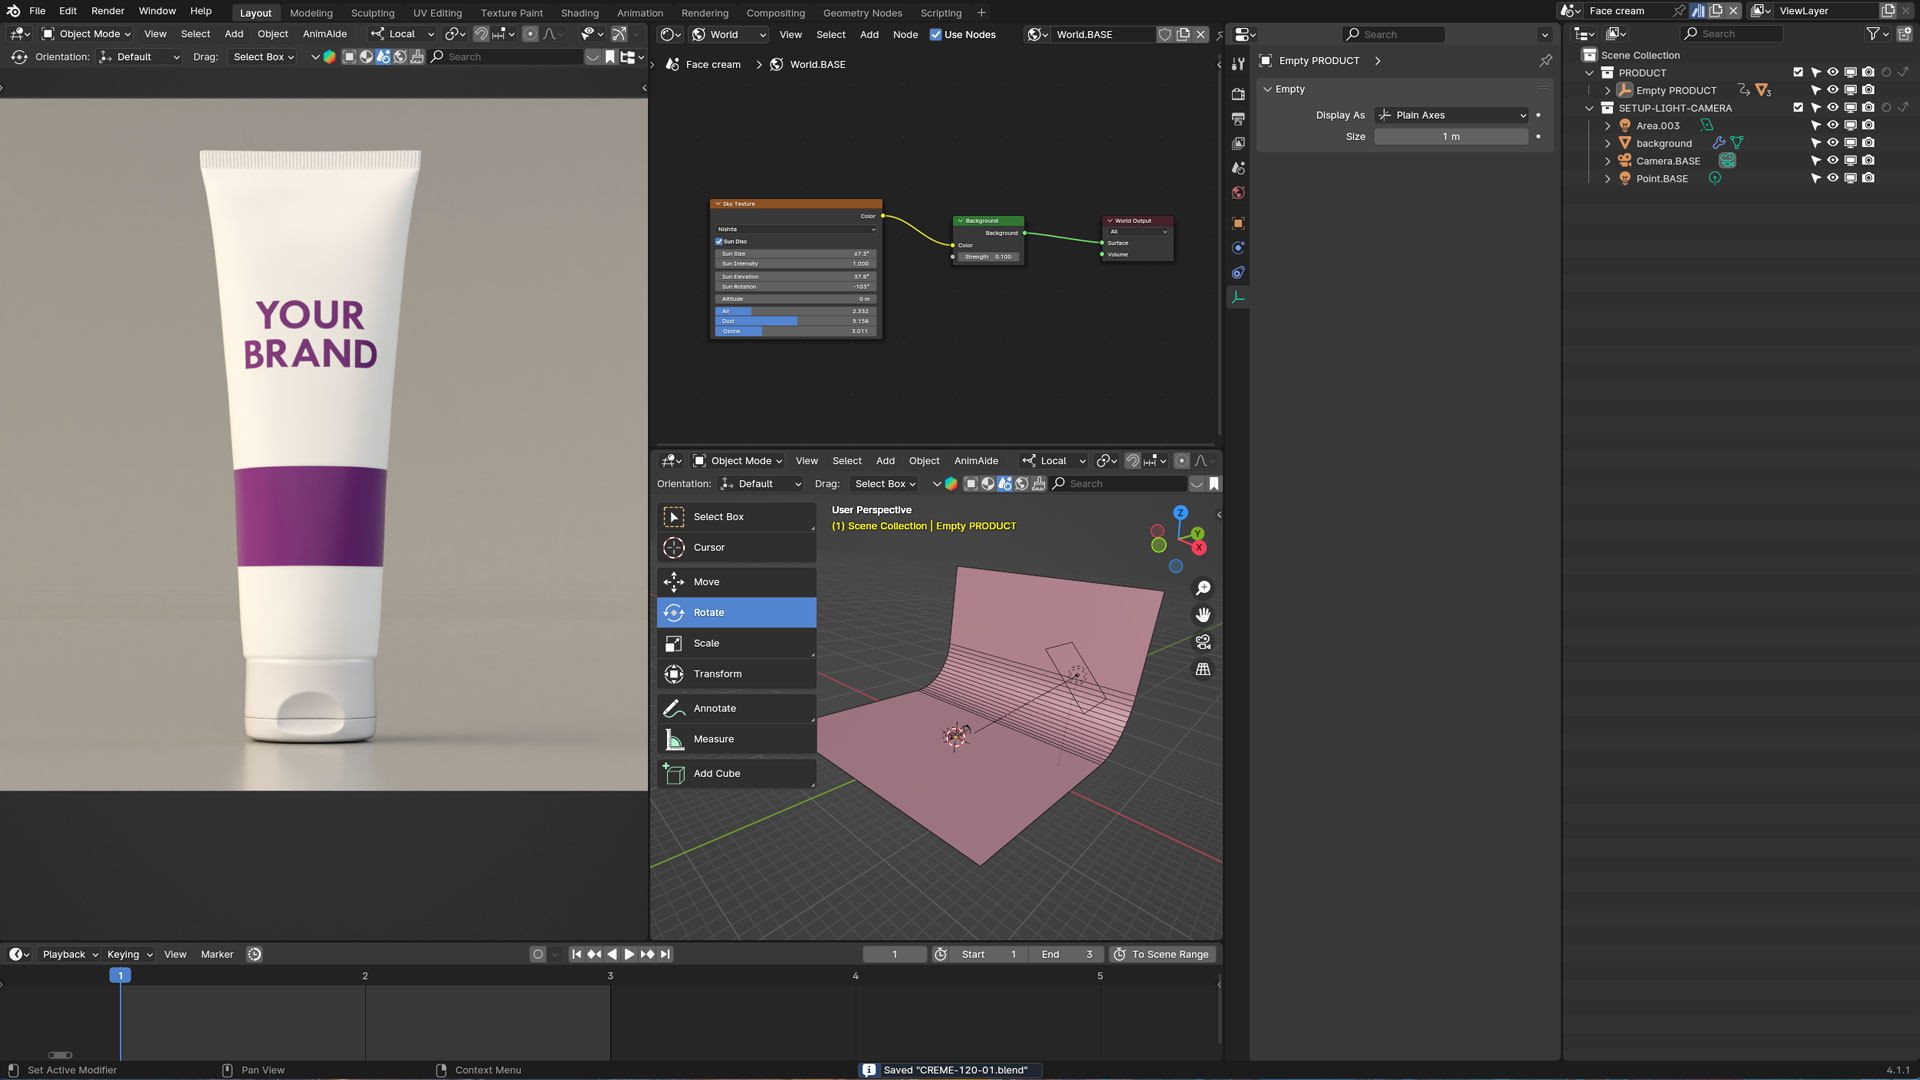Hide background object with eye icon
This screenshot has height=1080, width=1920.
click(x=1832, y=143)
